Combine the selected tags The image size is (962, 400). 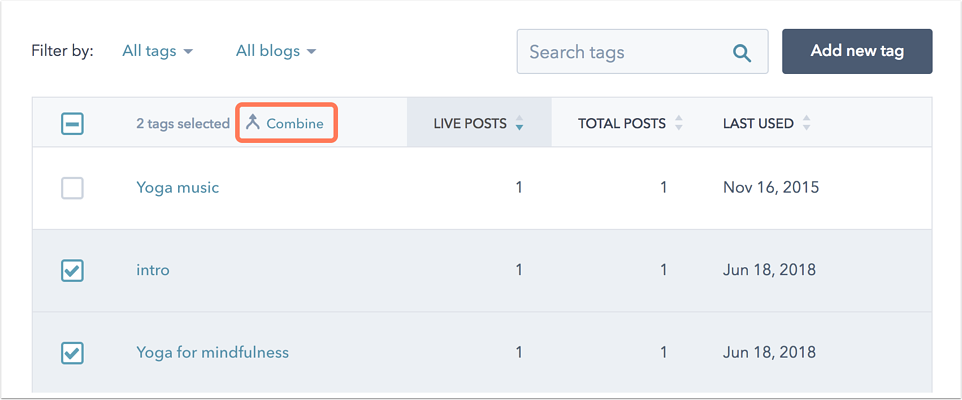click(x=286, y=123)
